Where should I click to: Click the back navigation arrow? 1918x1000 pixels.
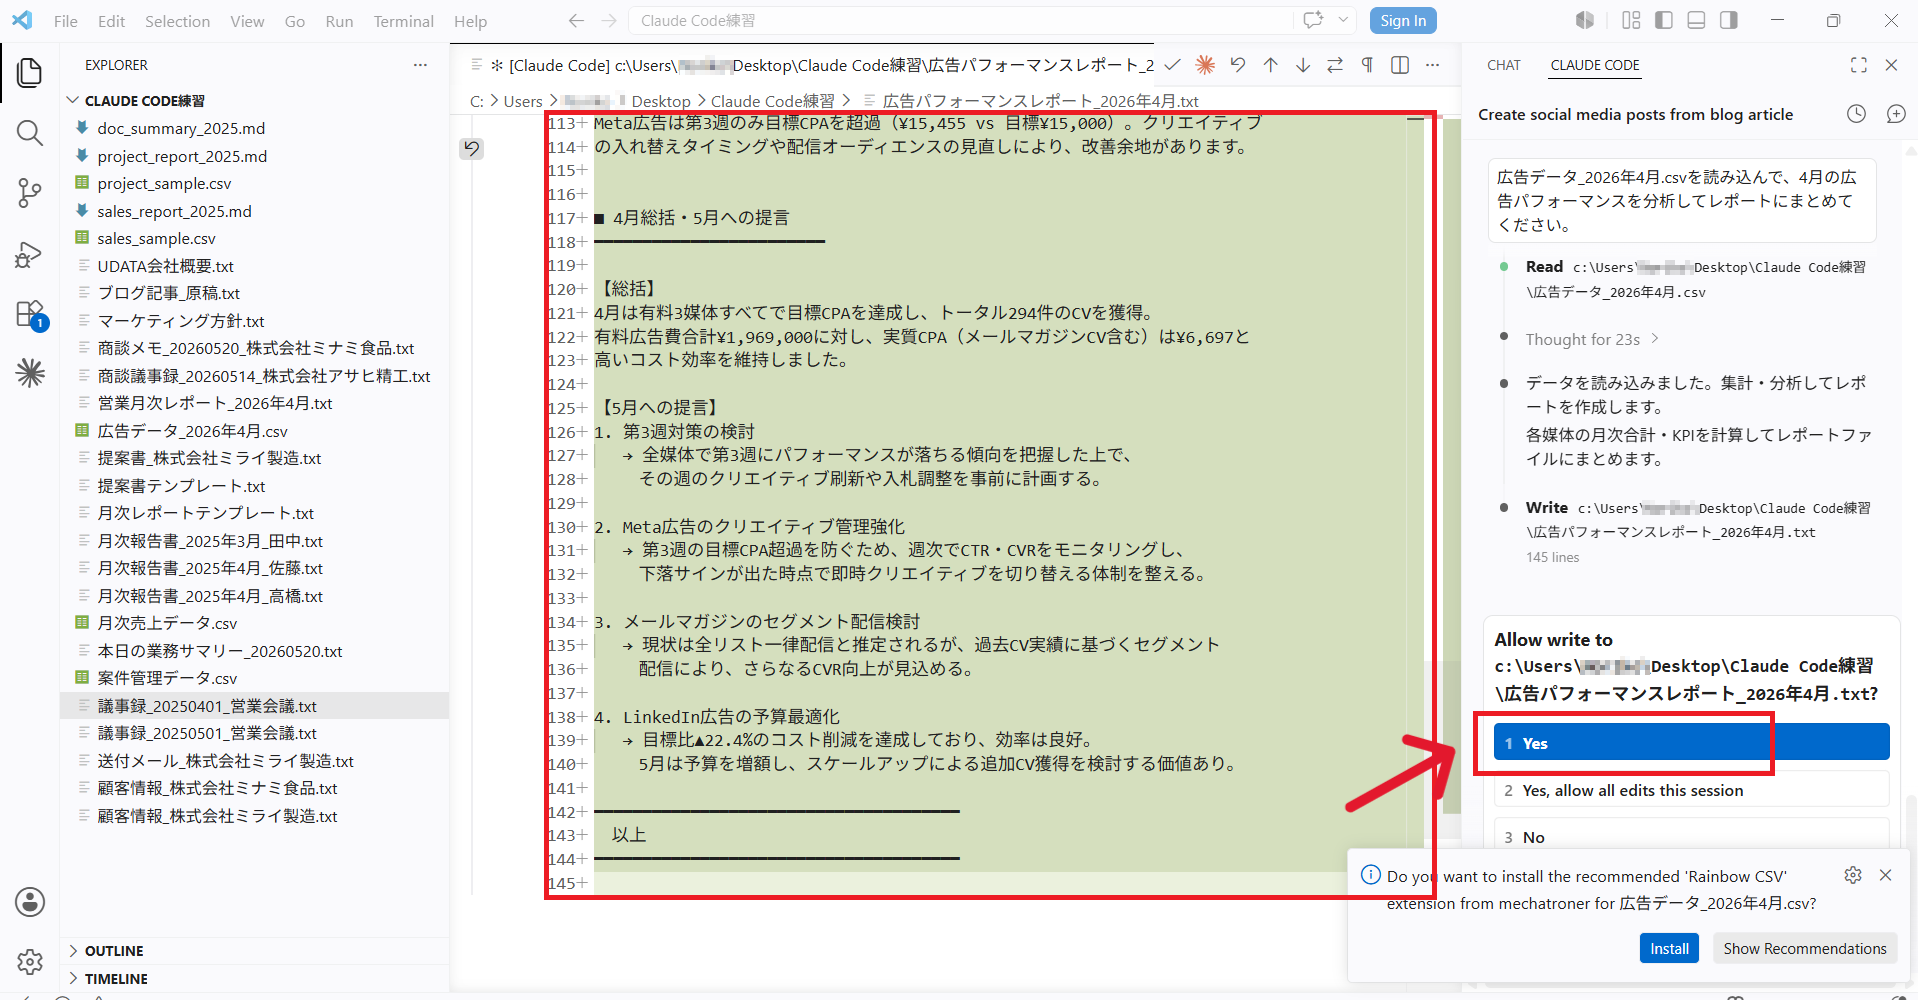point(576,20)
